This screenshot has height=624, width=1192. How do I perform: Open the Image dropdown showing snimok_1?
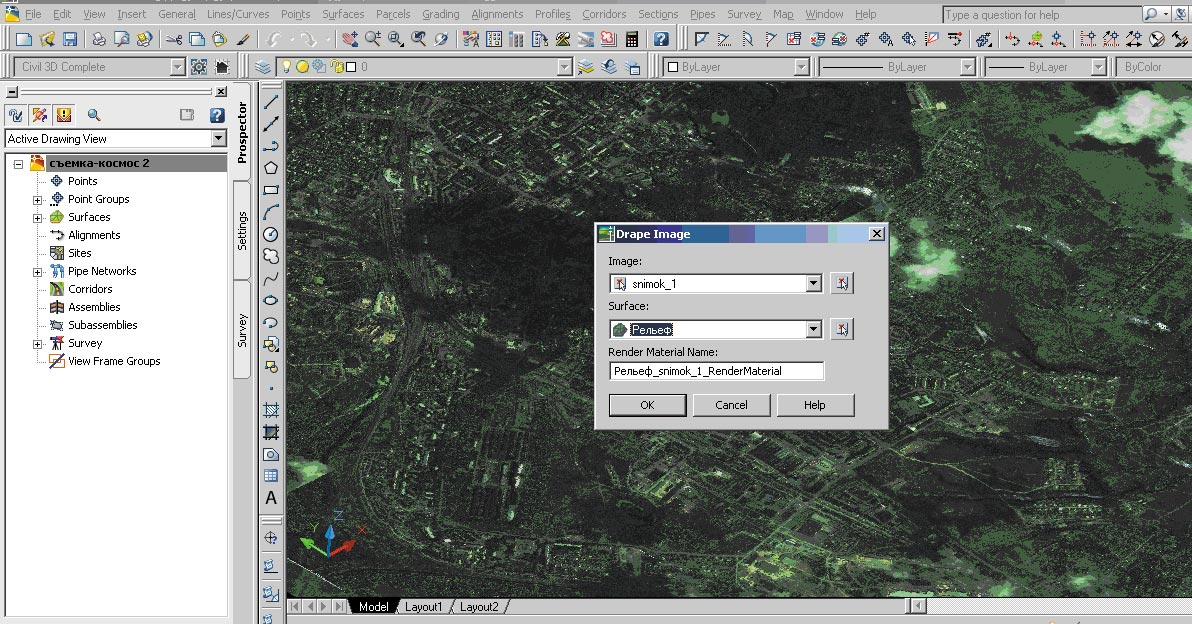pyautogui.click(x=813, y=283)
